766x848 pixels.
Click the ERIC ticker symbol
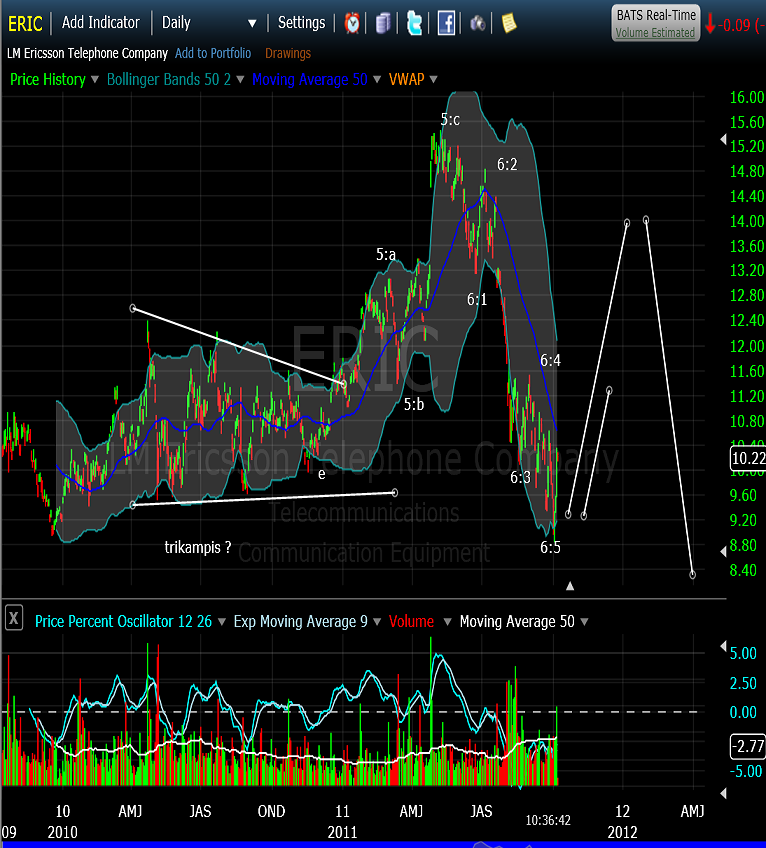click(25, 24)
